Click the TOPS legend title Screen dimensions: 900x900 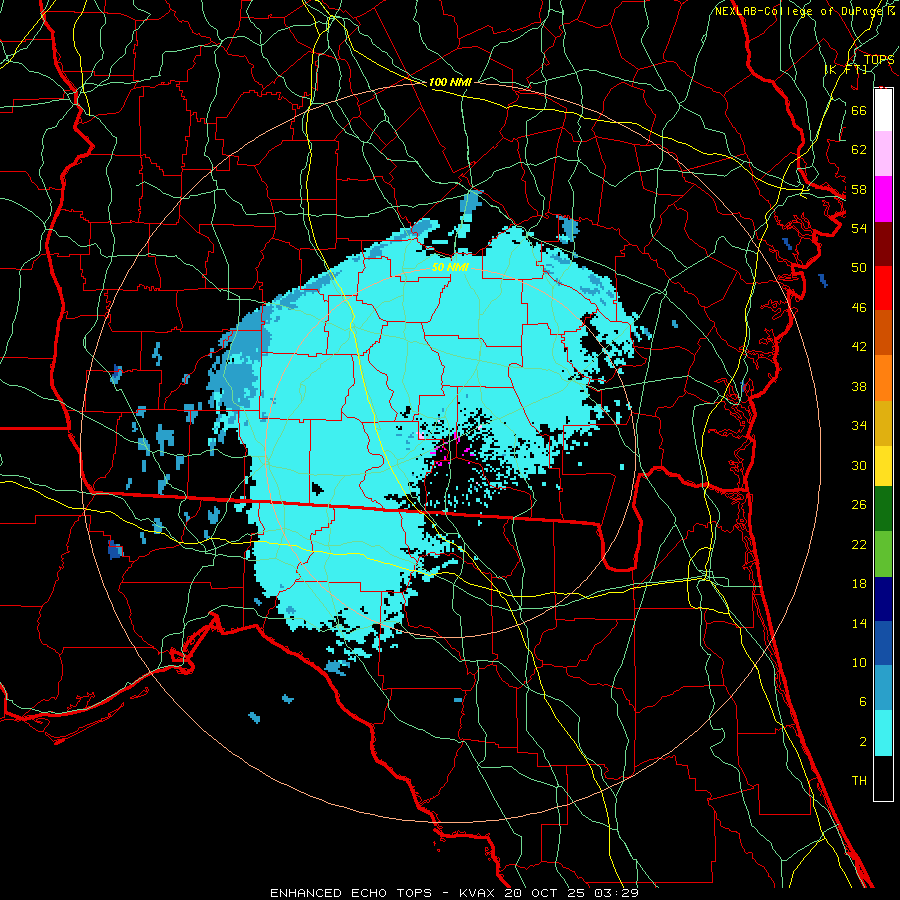coord(878,59)
